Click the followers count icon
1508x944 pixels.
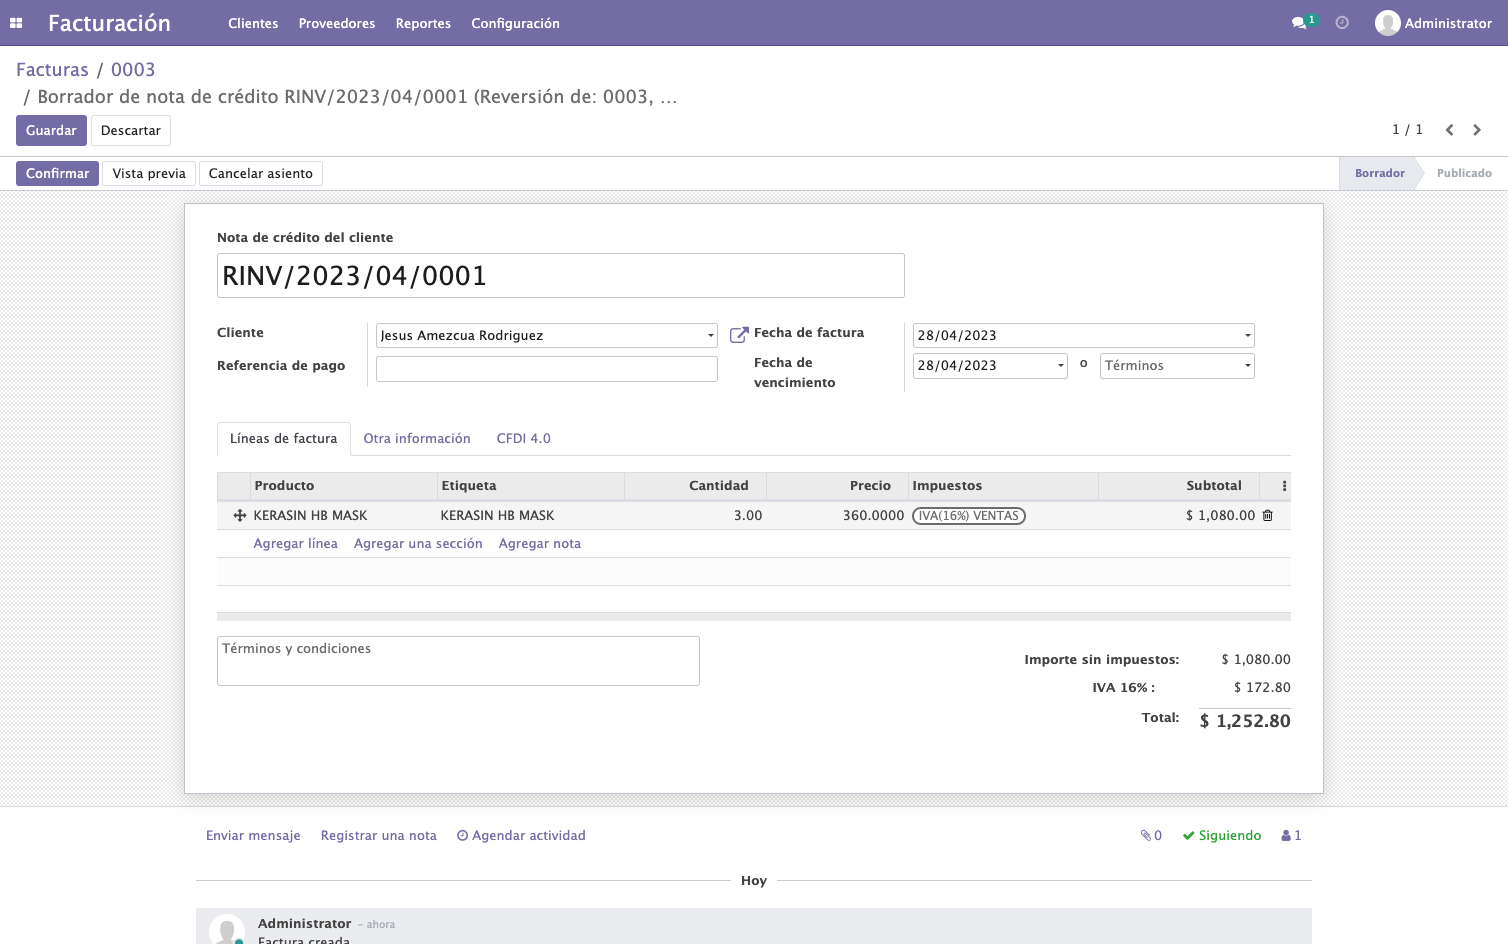(x=1291, y=836)
